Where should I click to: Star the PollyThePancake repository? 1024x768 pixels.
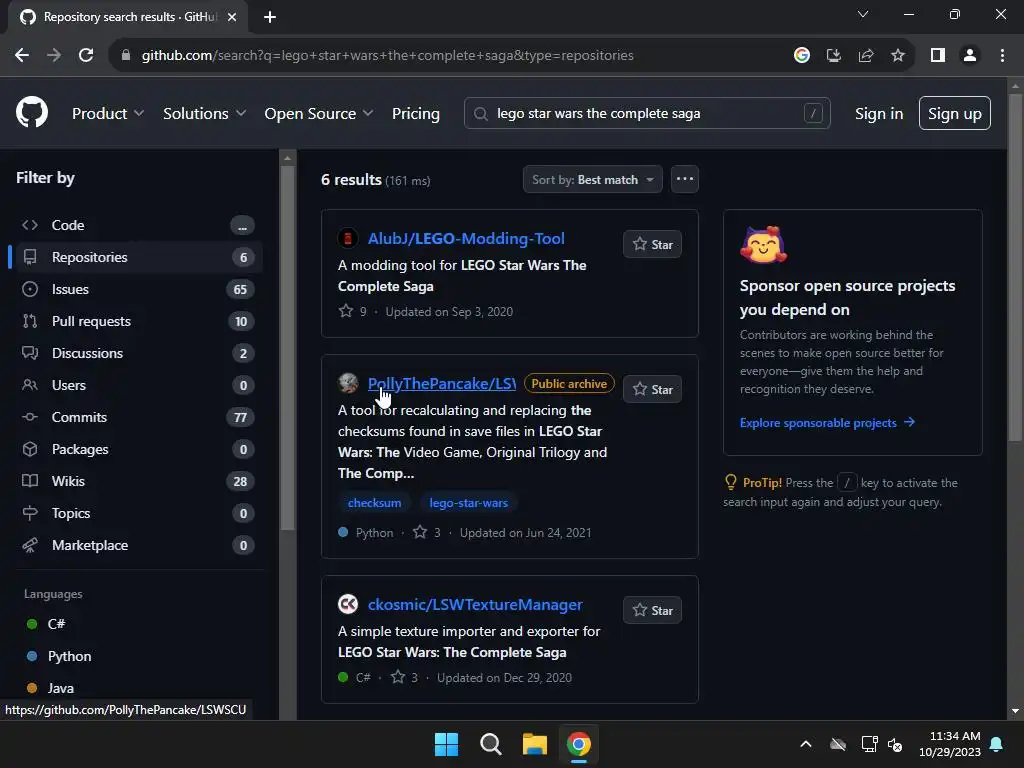[x=652, y=389]
